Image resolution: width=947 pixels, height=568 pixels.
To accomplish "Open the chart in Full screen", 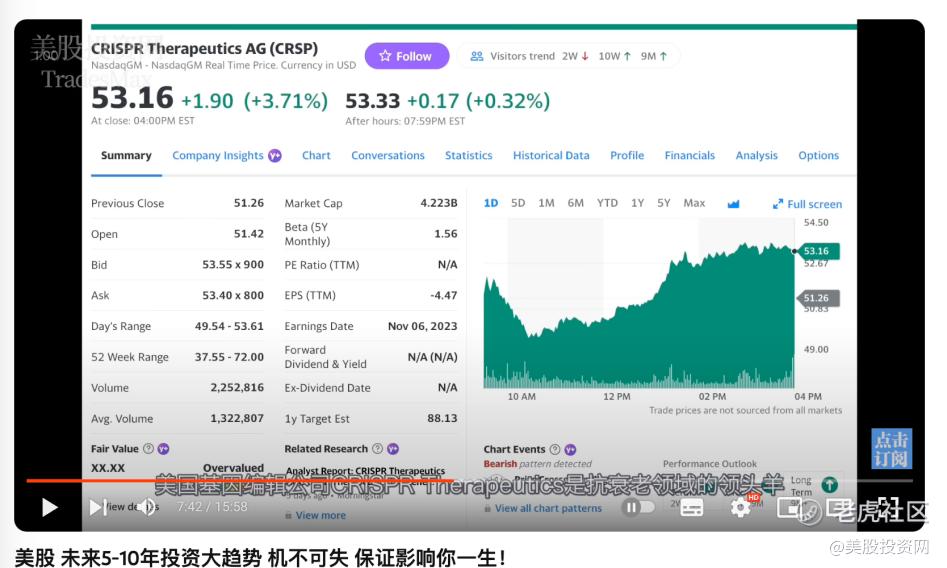I will pyautogui.click(x=807, y=204).
